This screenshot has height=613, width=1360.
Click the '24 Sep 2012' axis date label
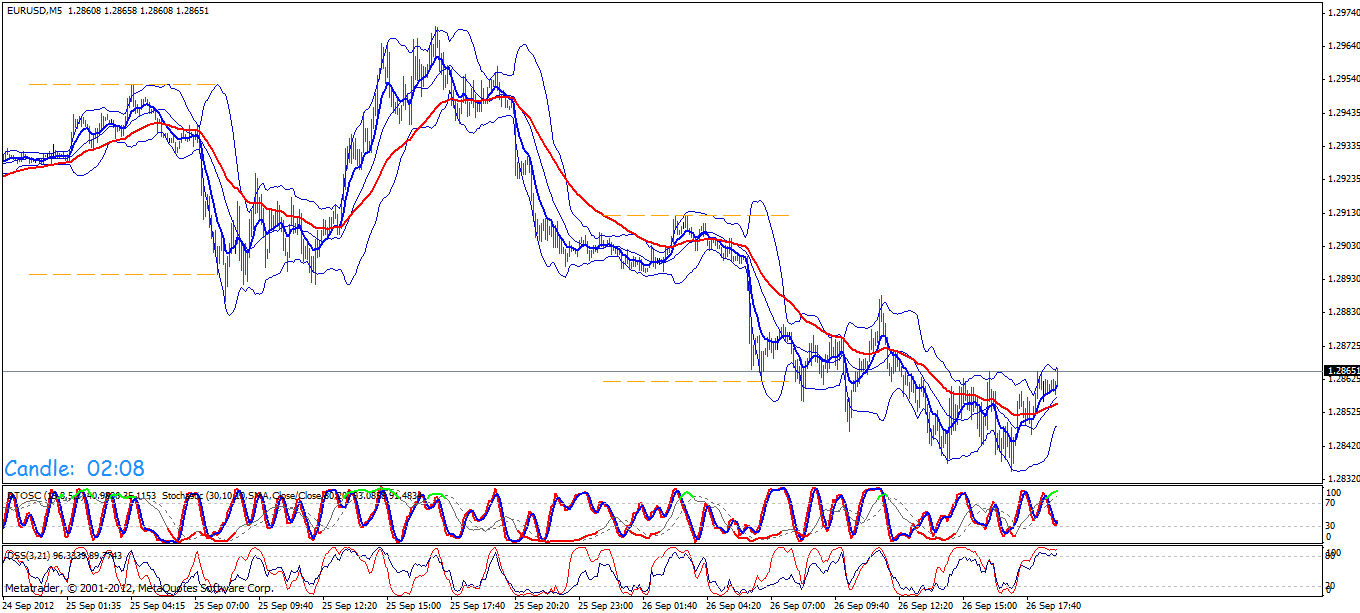click(x=28, y=604)
